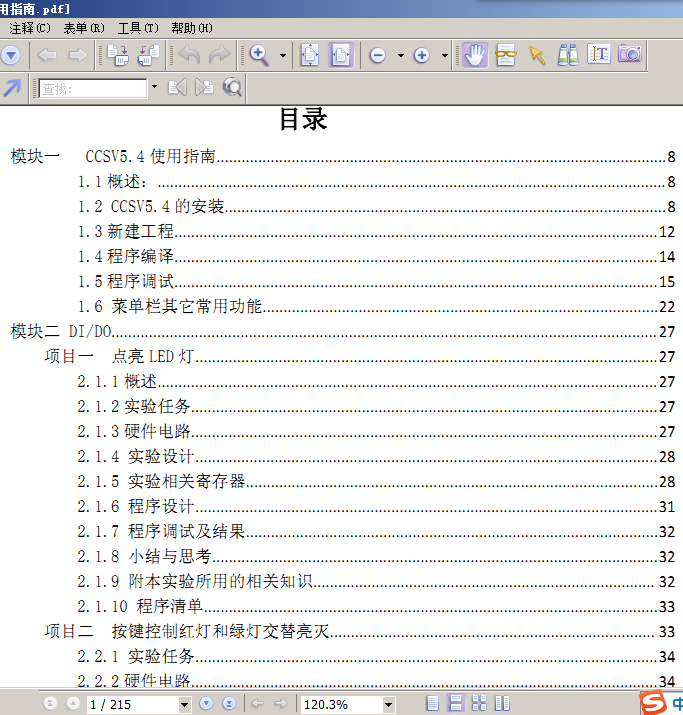
Task: Select the zoom-in magnifier tool
Action: pyautogui.click(x=259, y=56)
